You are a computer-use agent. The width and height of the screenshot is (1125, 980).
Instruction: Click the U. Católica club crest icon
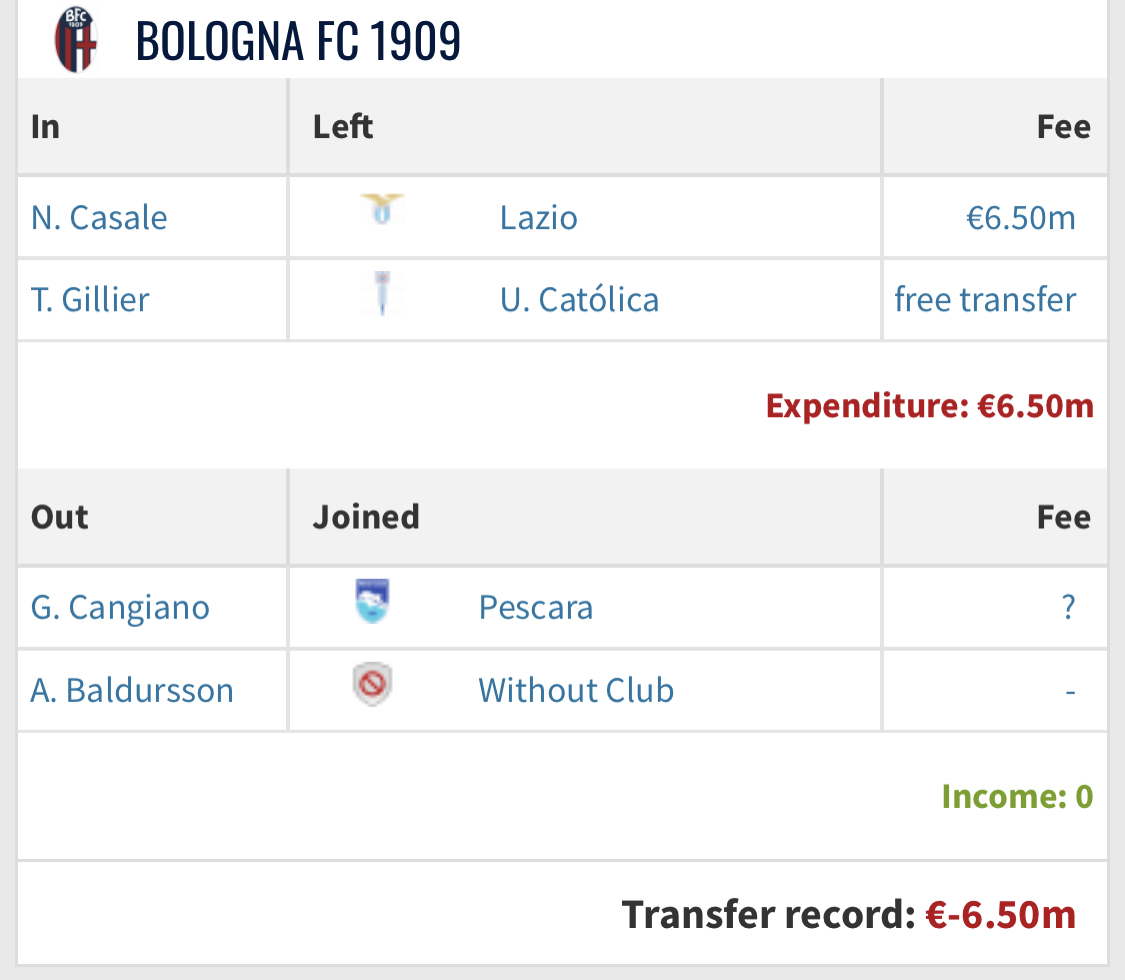[381, 295]
